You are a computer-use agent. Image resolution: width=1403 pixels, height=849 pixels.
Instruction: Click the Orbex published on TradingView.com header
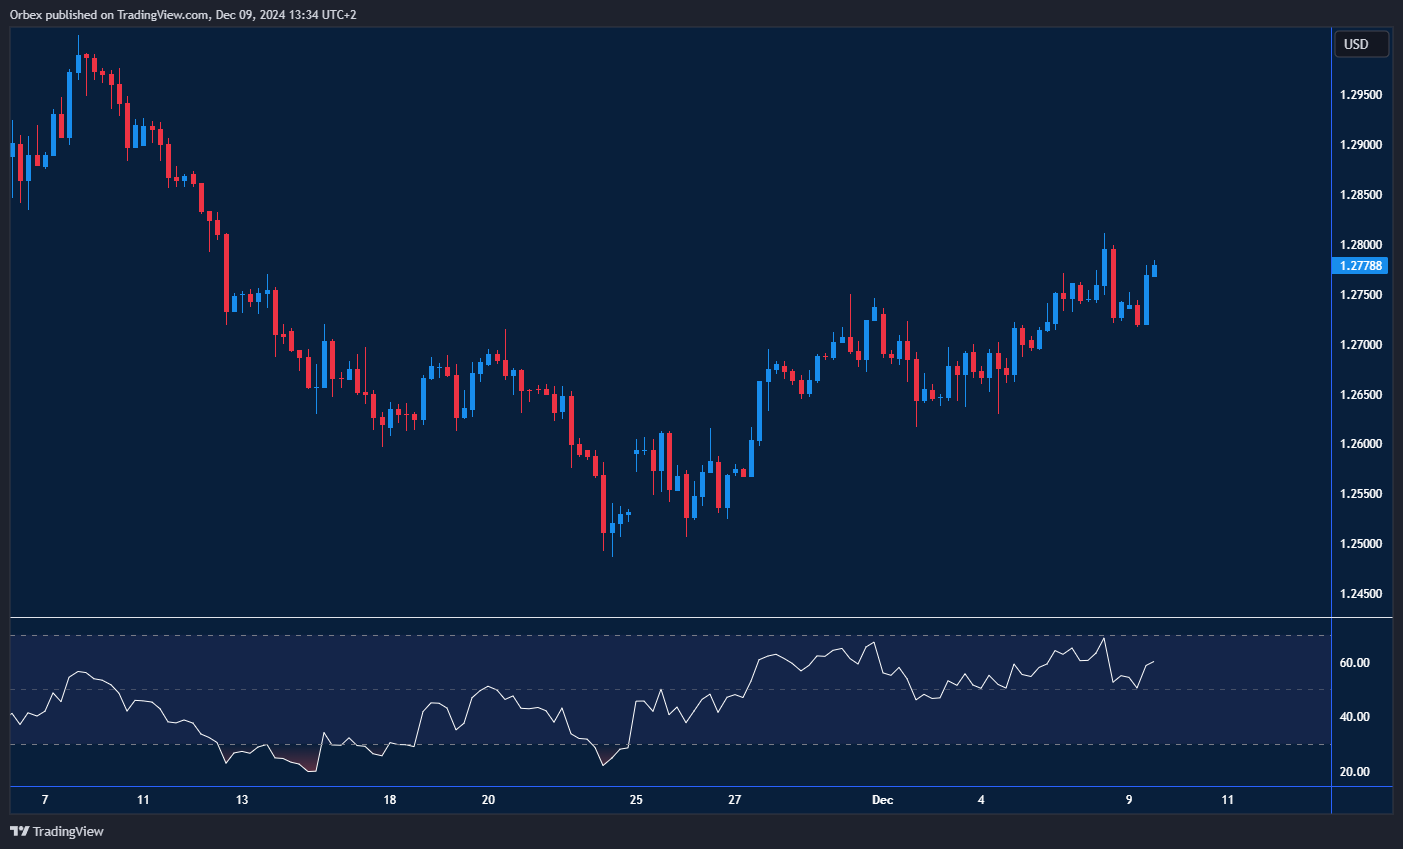coord(182,14)
